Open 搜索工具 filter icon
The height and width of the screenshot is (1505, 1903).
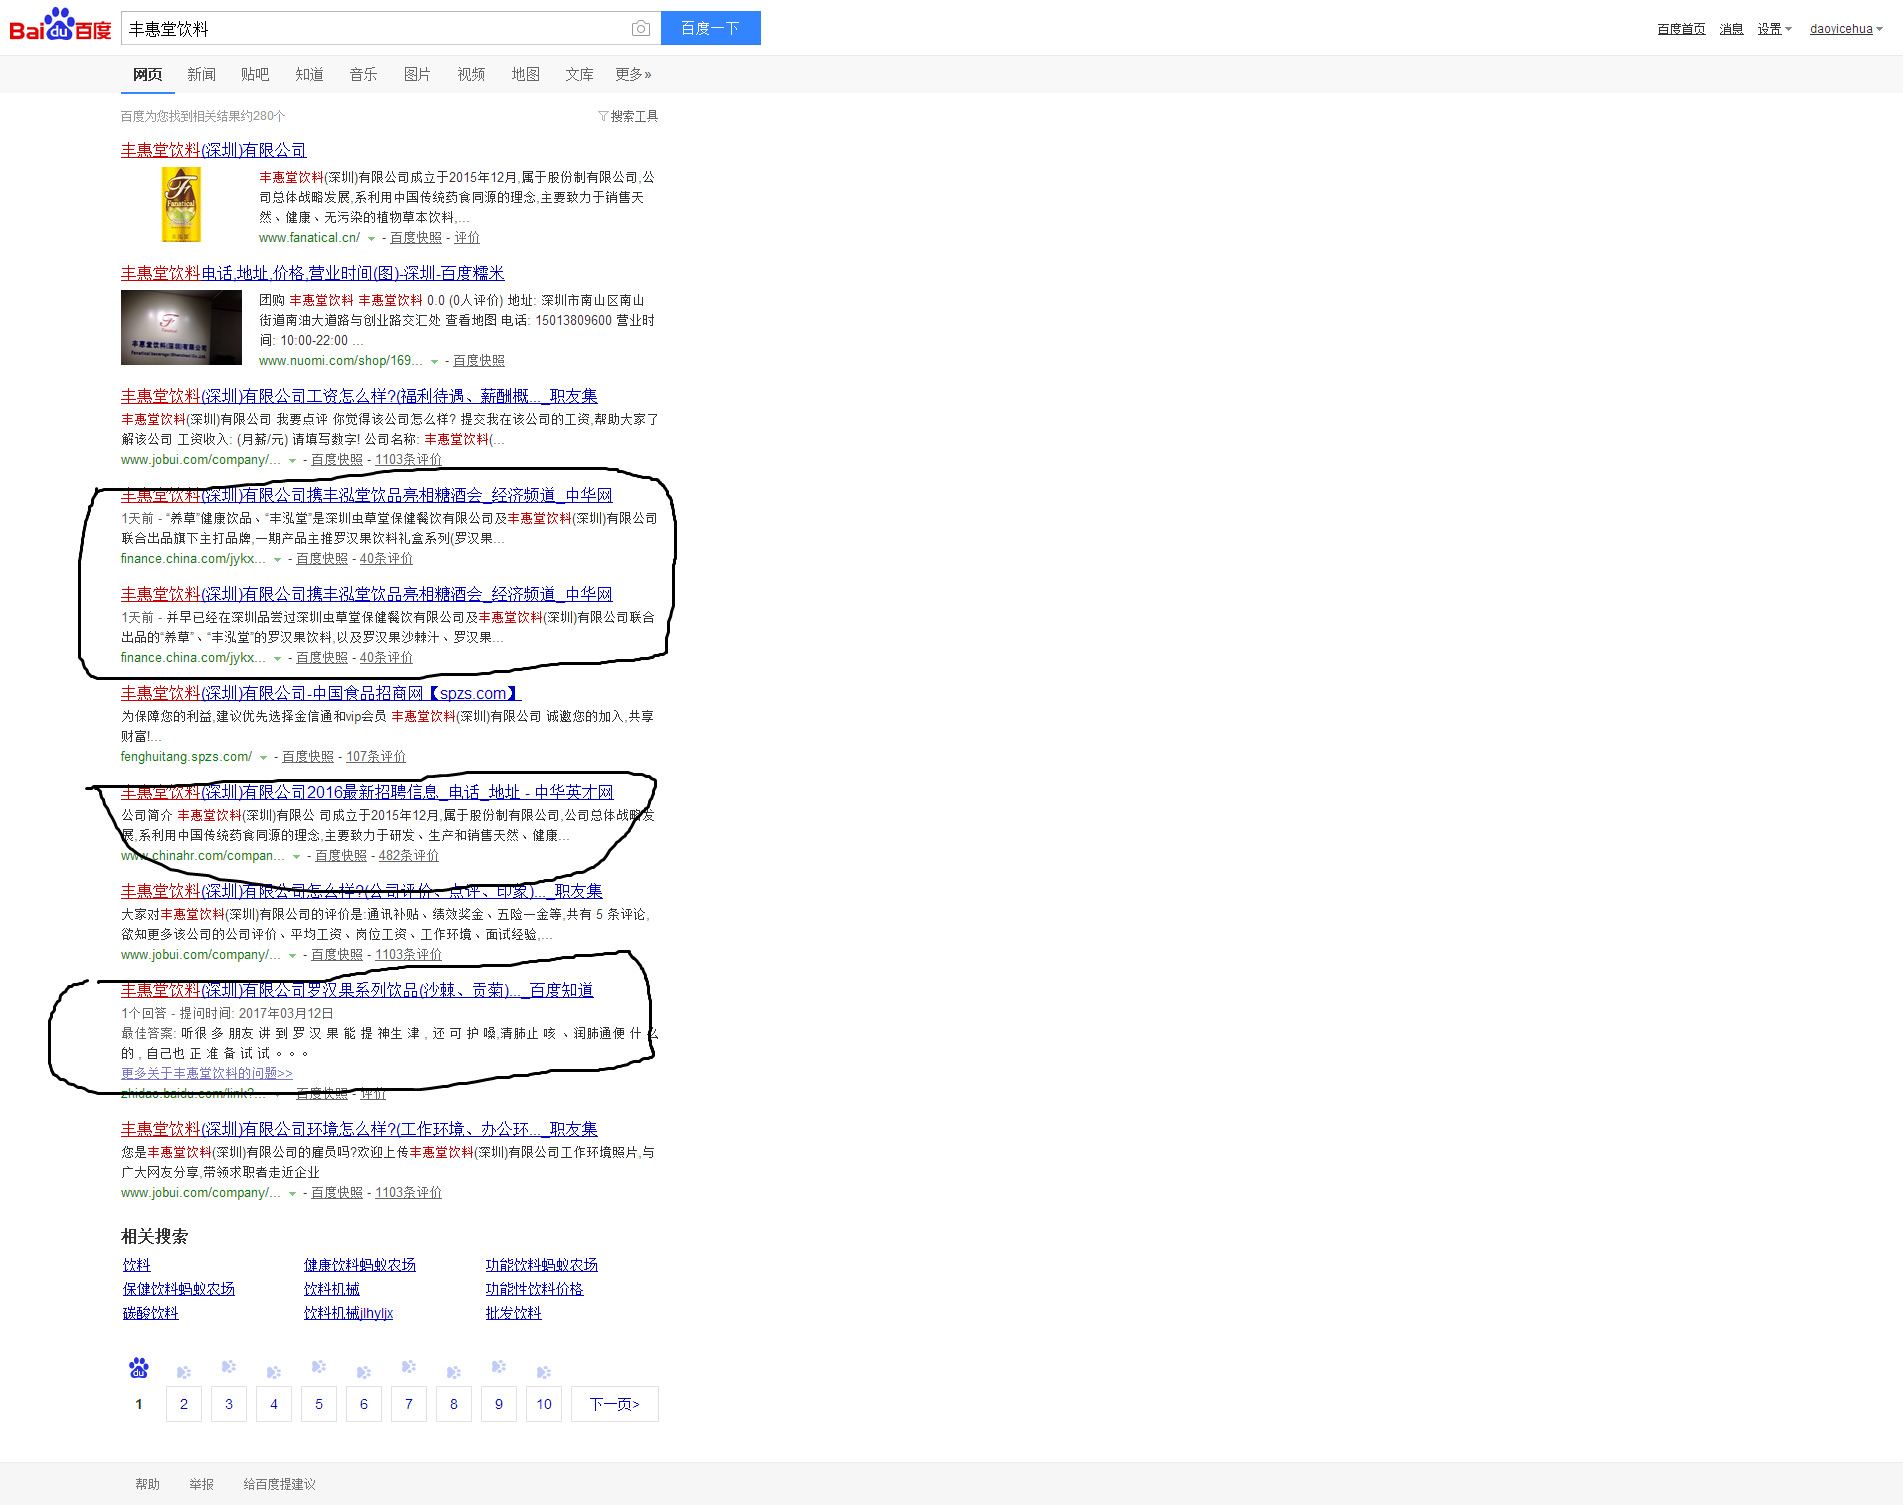pos(628,116)
